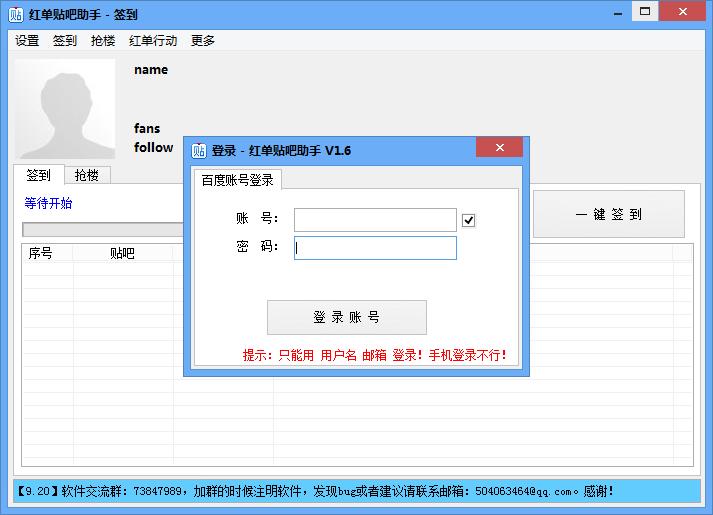Open the 更多 menu
The width and height of the screenshot is (713, 515).
pyautogui.click(x=202, y=41)
